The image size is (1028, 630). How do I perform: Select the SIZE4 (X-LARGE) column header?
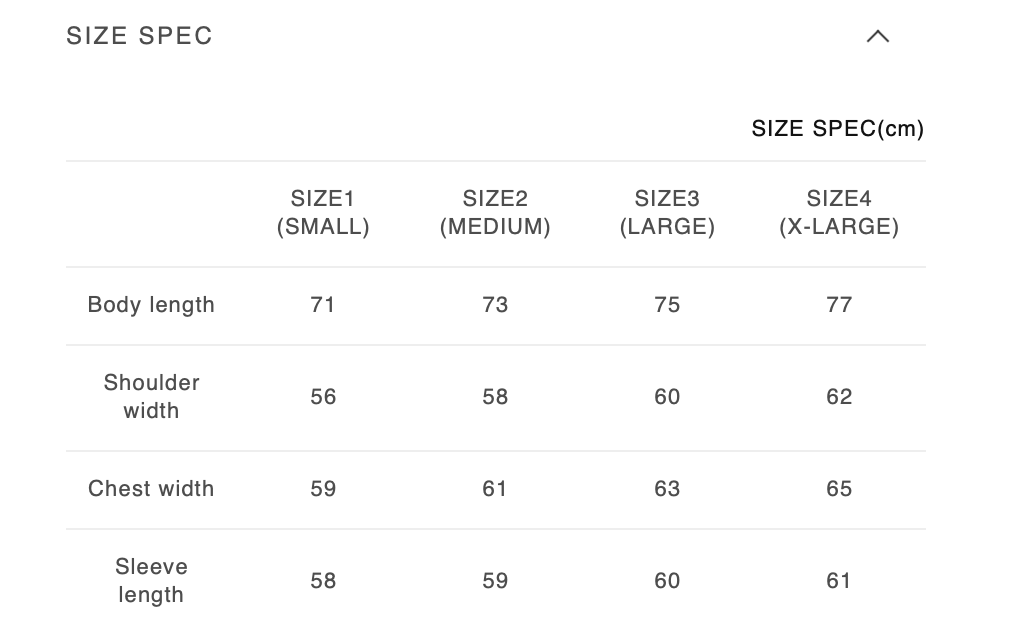pos(839,213)
